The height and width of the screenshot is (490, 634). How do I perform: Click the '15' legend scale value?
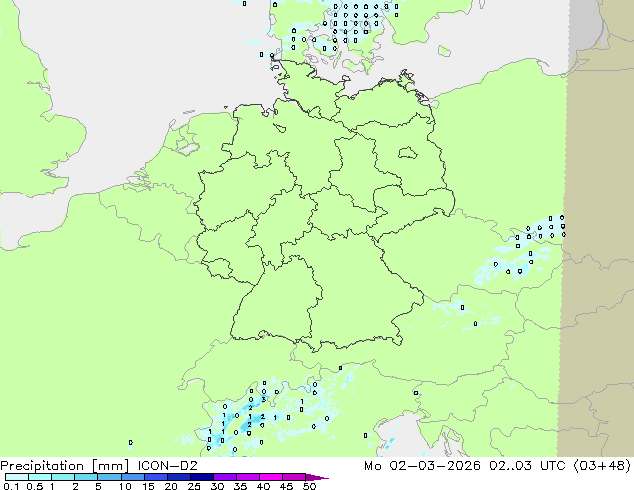coord(148,486)
